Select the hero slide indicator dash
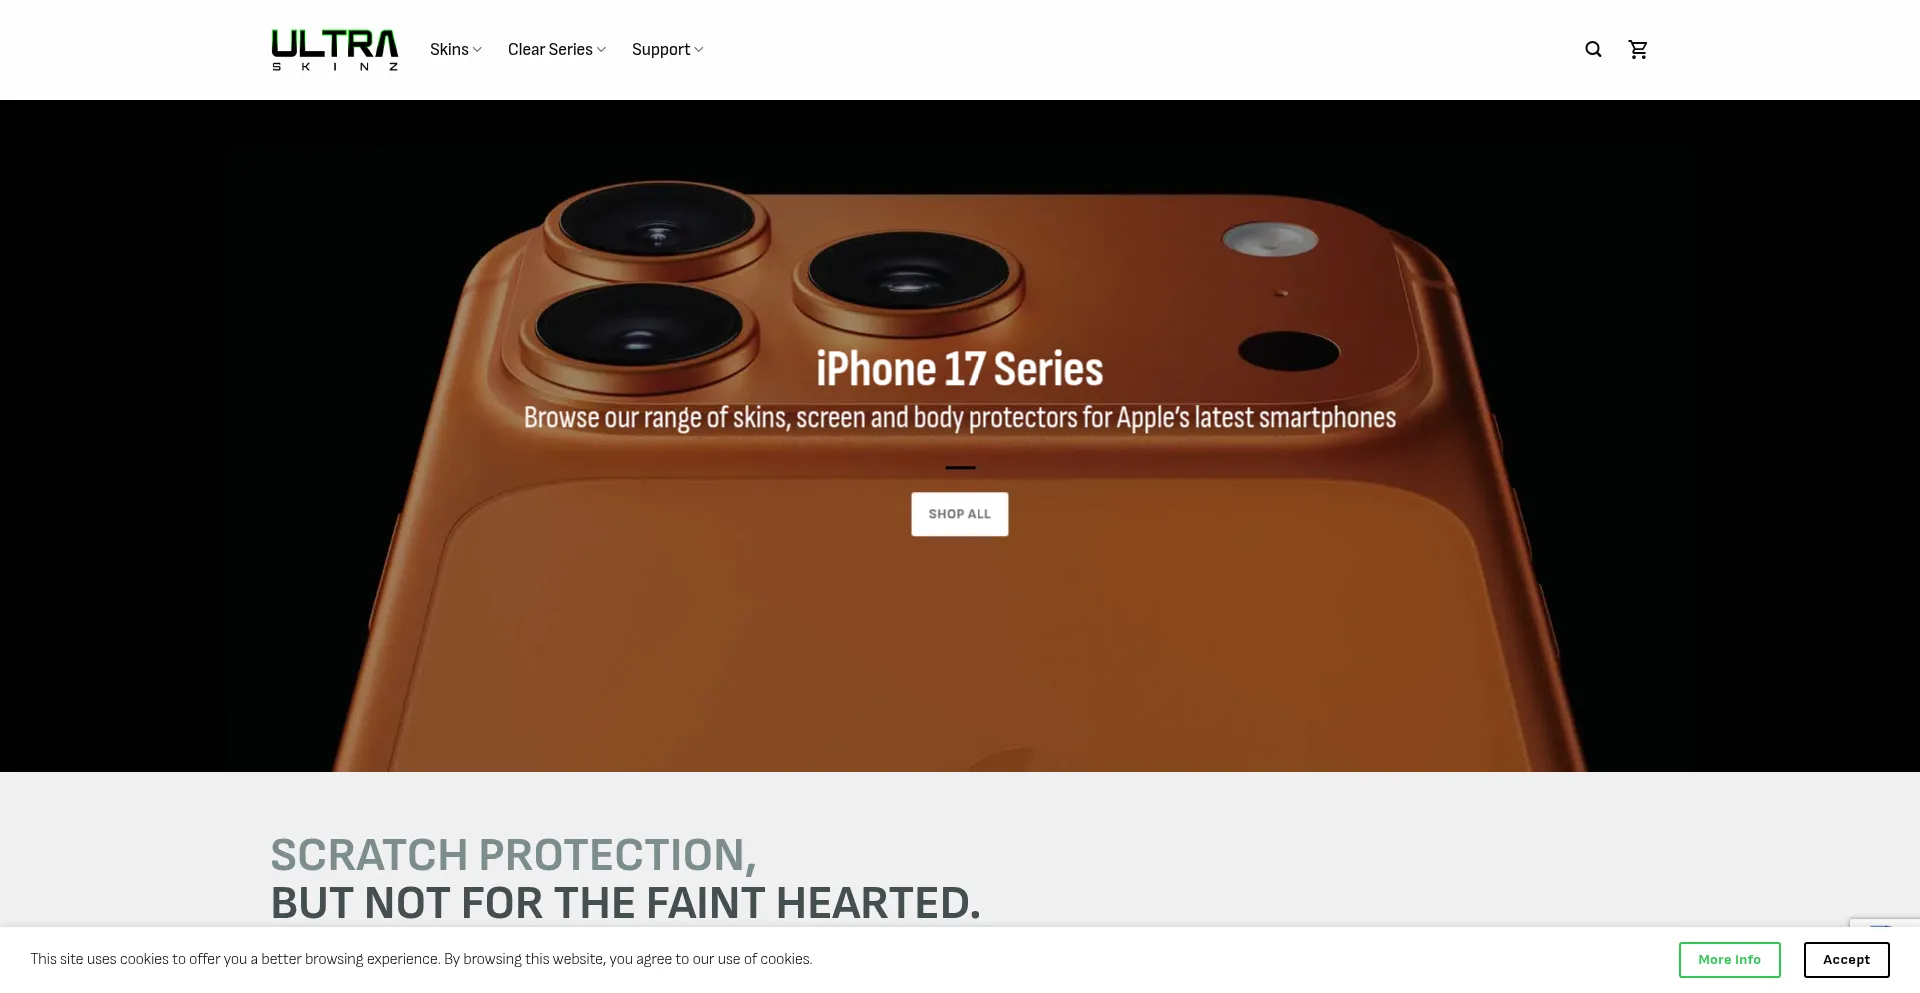Screen dimensions: 1920x993 (x=960, y=467)
